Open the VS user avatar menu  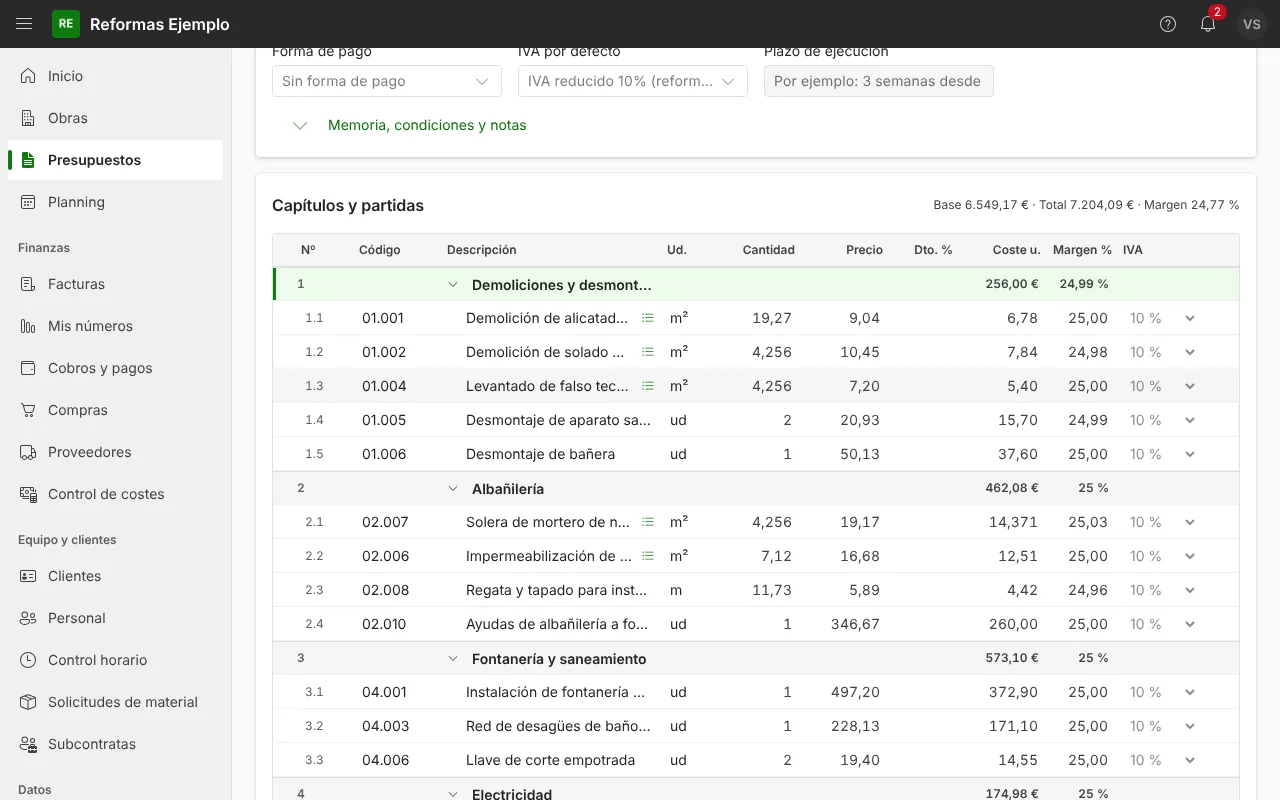(1252, 24)
